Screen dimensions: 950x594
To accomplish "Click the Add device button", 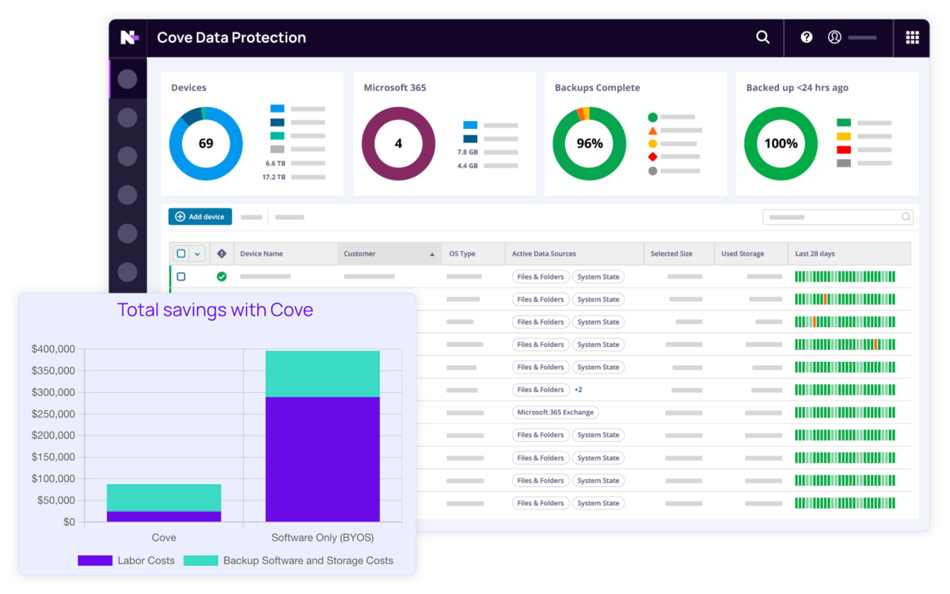I will pyautogui.click(x=200, y=216).
